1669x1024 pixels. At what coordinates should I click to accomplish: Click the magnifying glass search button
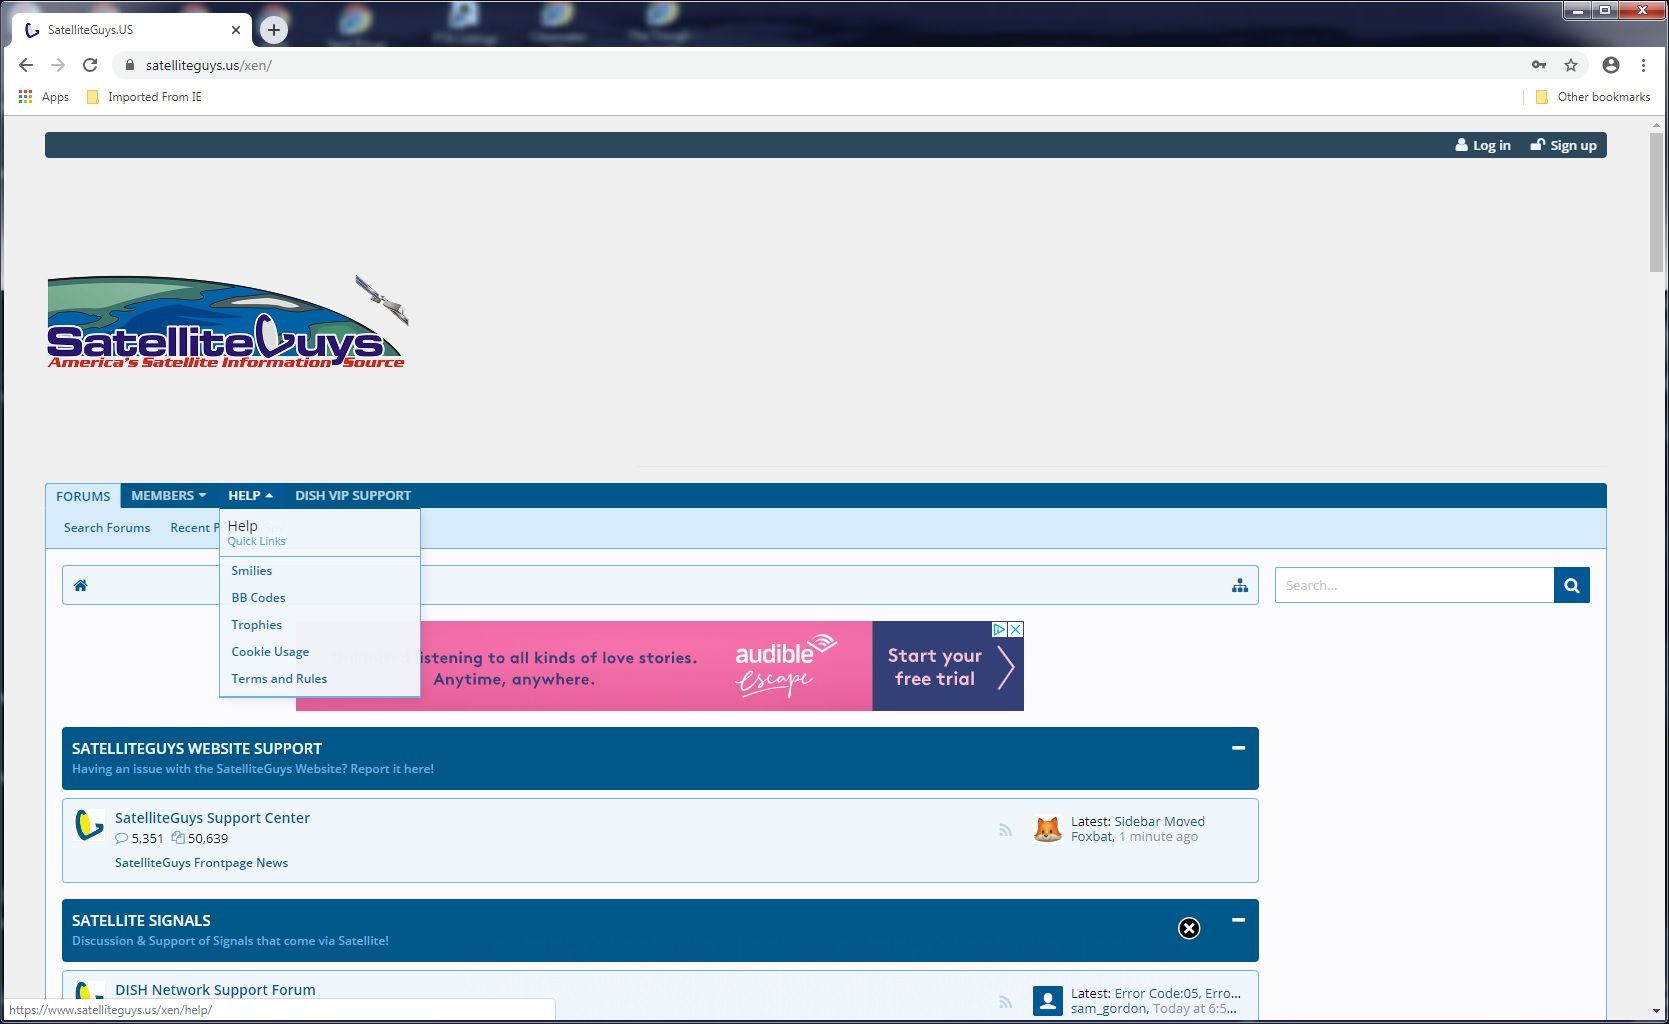click(1572, 585)
